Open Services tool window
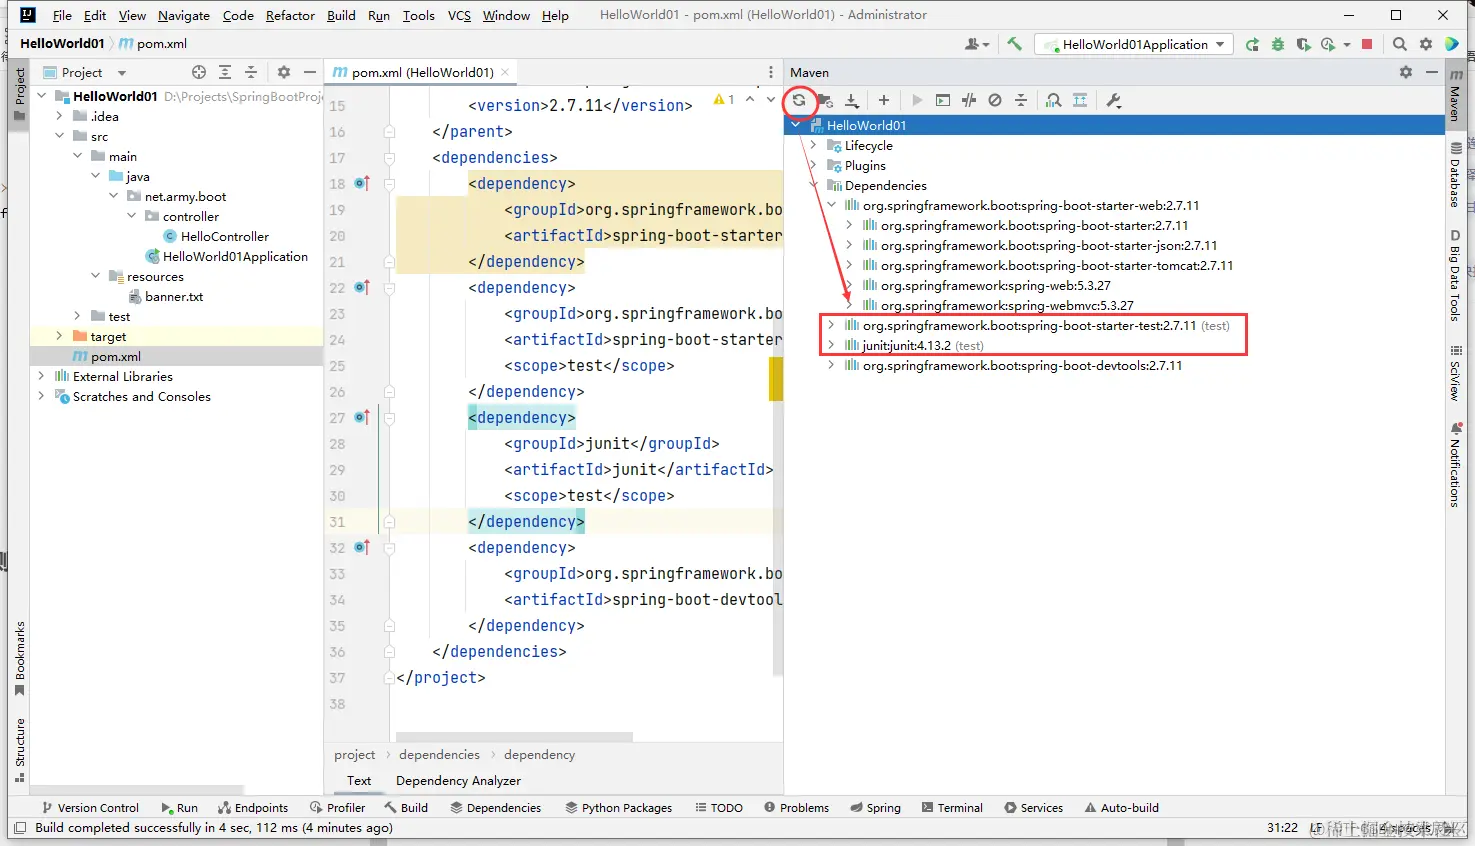The height and width of the screenshot is (846, 1475). [1033, 807]
